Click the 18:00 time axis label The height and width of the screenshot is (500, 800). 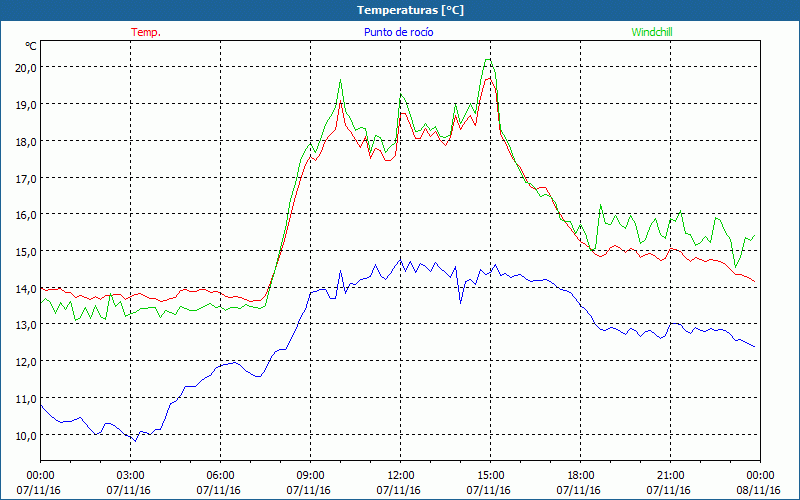(581, 475)
